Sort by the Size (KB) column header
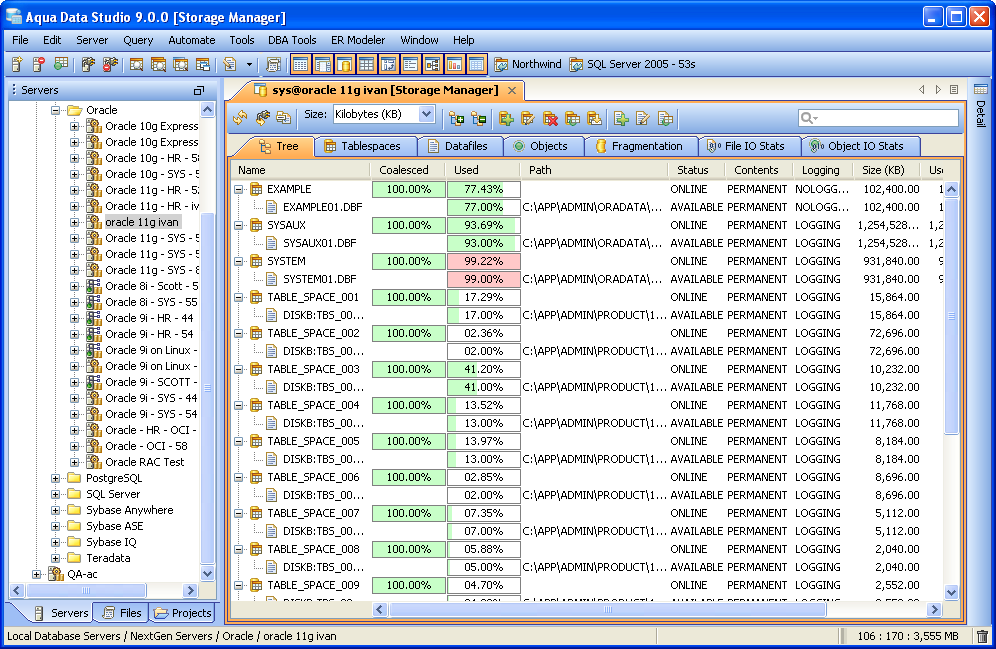Image resolution: width=996 pixels, height=649 pixels. [884, 170]
